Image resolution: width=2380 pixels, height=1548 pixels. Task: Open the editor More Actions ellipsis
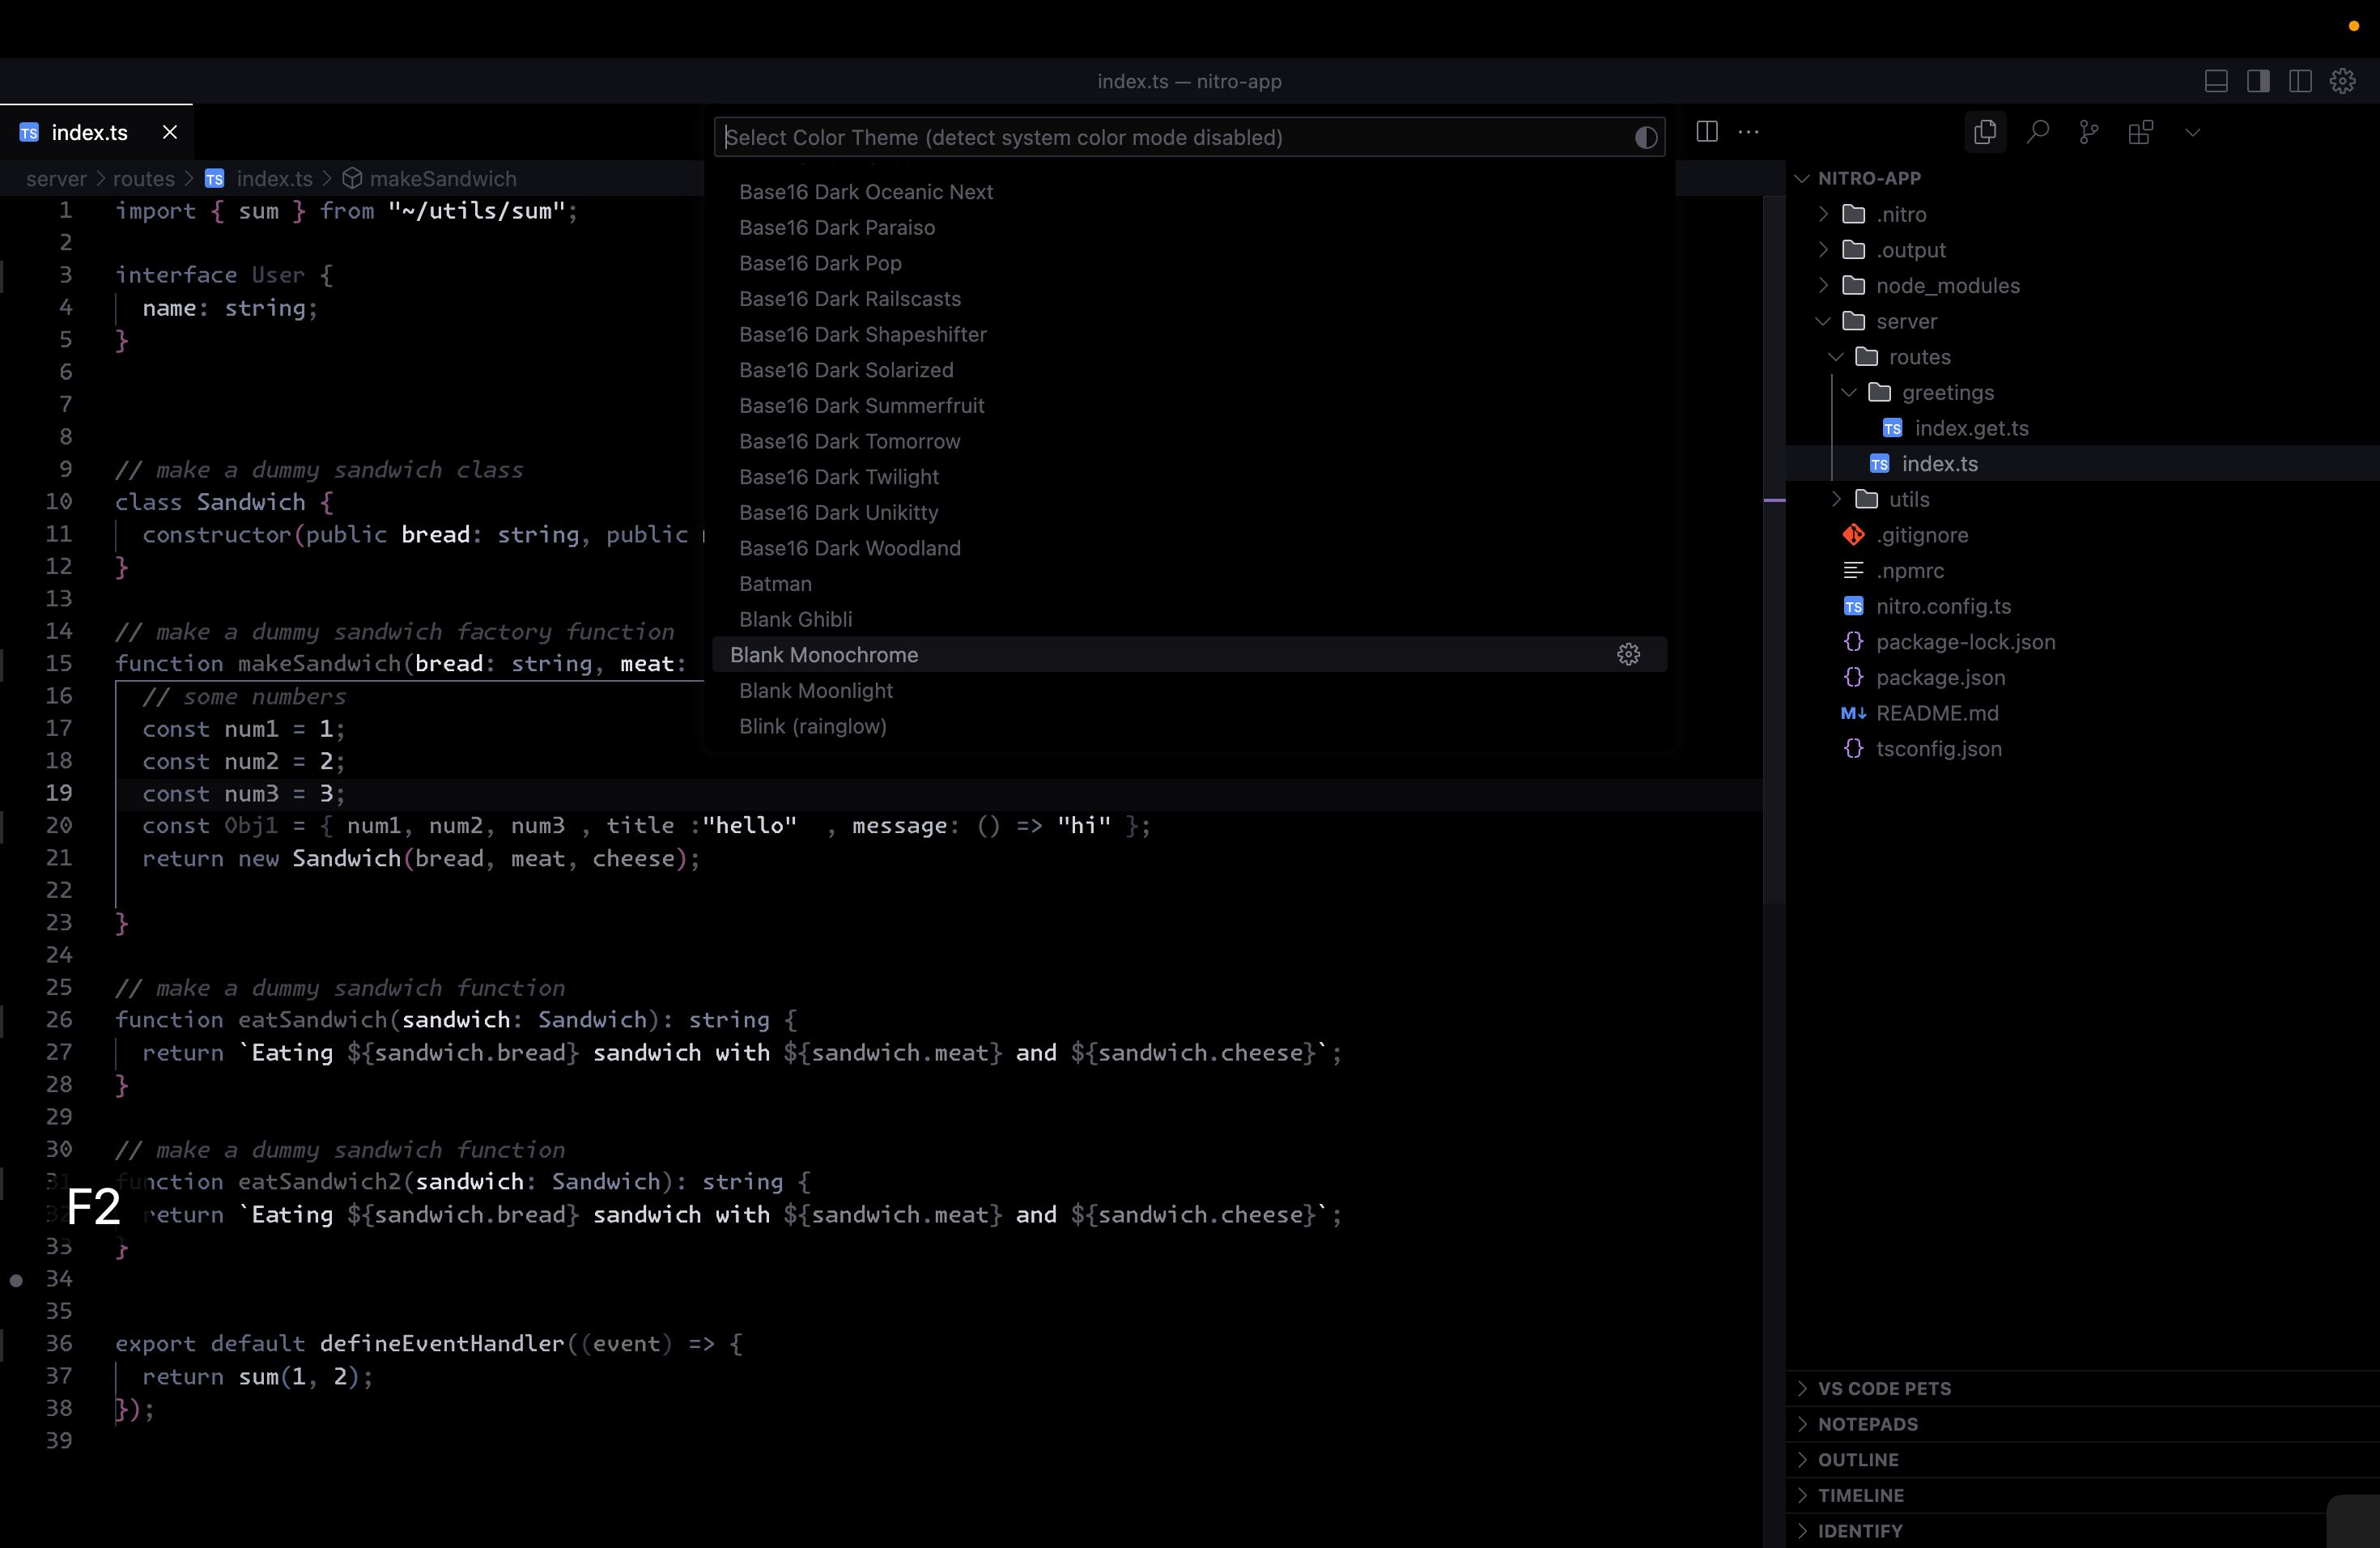point(1748,131)
